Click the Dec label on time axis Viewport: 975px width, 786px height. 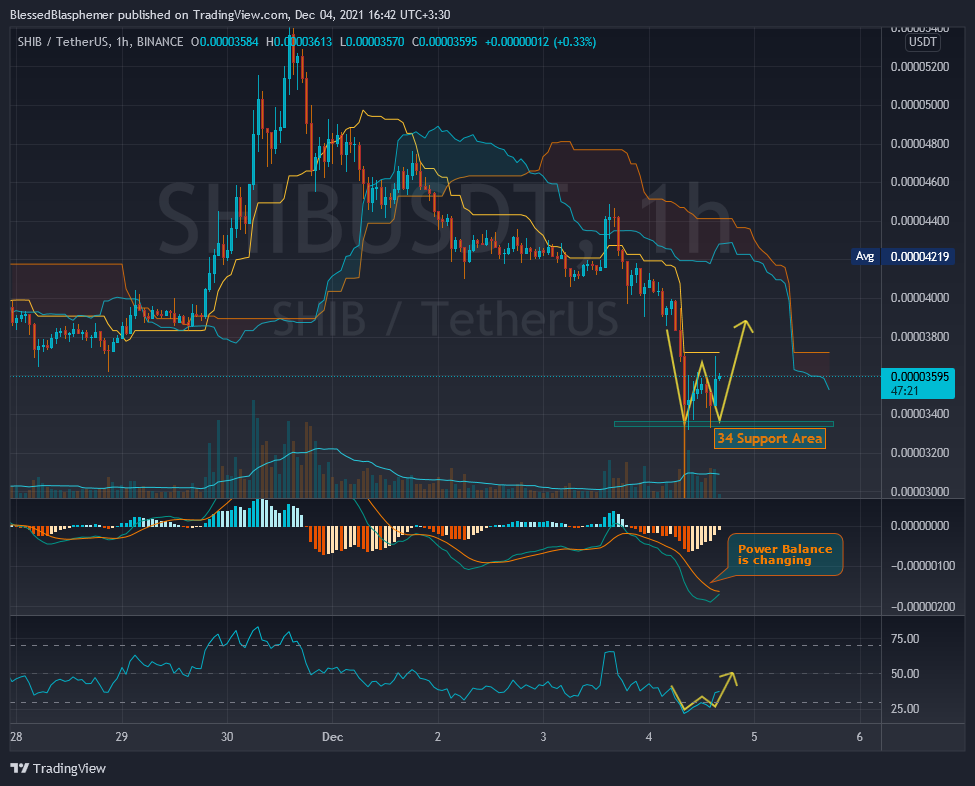(332, 737)
